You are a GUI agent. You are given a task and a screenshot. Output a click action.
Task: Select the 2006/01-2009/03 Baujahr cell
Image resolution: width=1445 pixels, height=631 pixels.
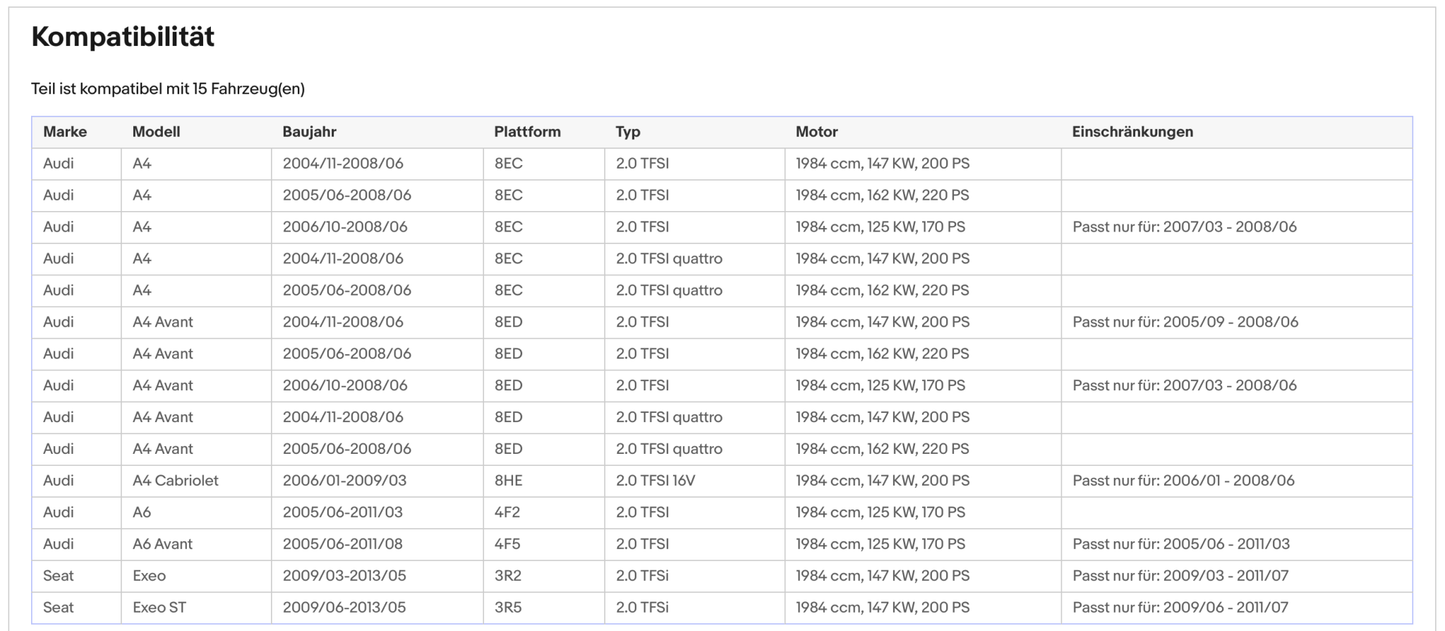point(344,481)
